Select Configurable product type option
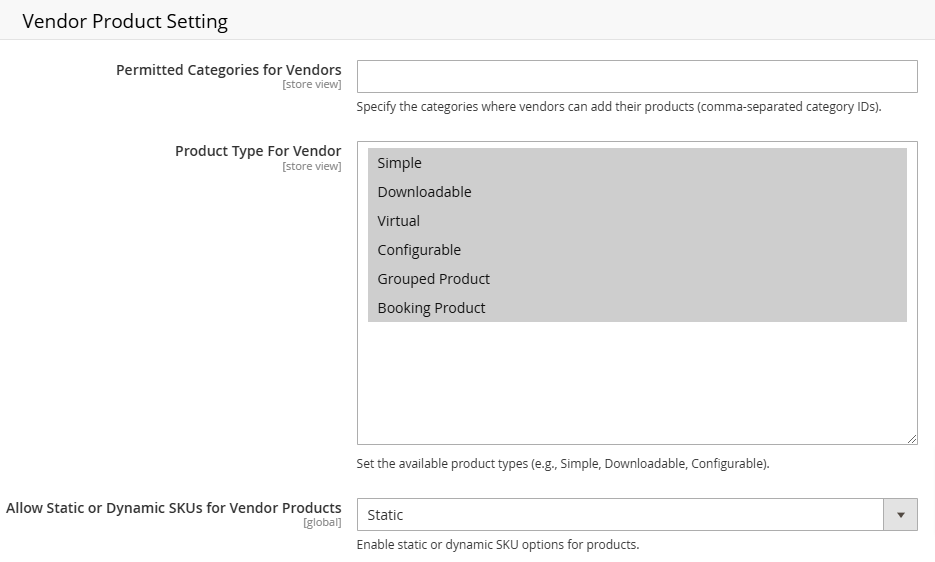This screenshot has width=935, height=562. tap(637, 250)
